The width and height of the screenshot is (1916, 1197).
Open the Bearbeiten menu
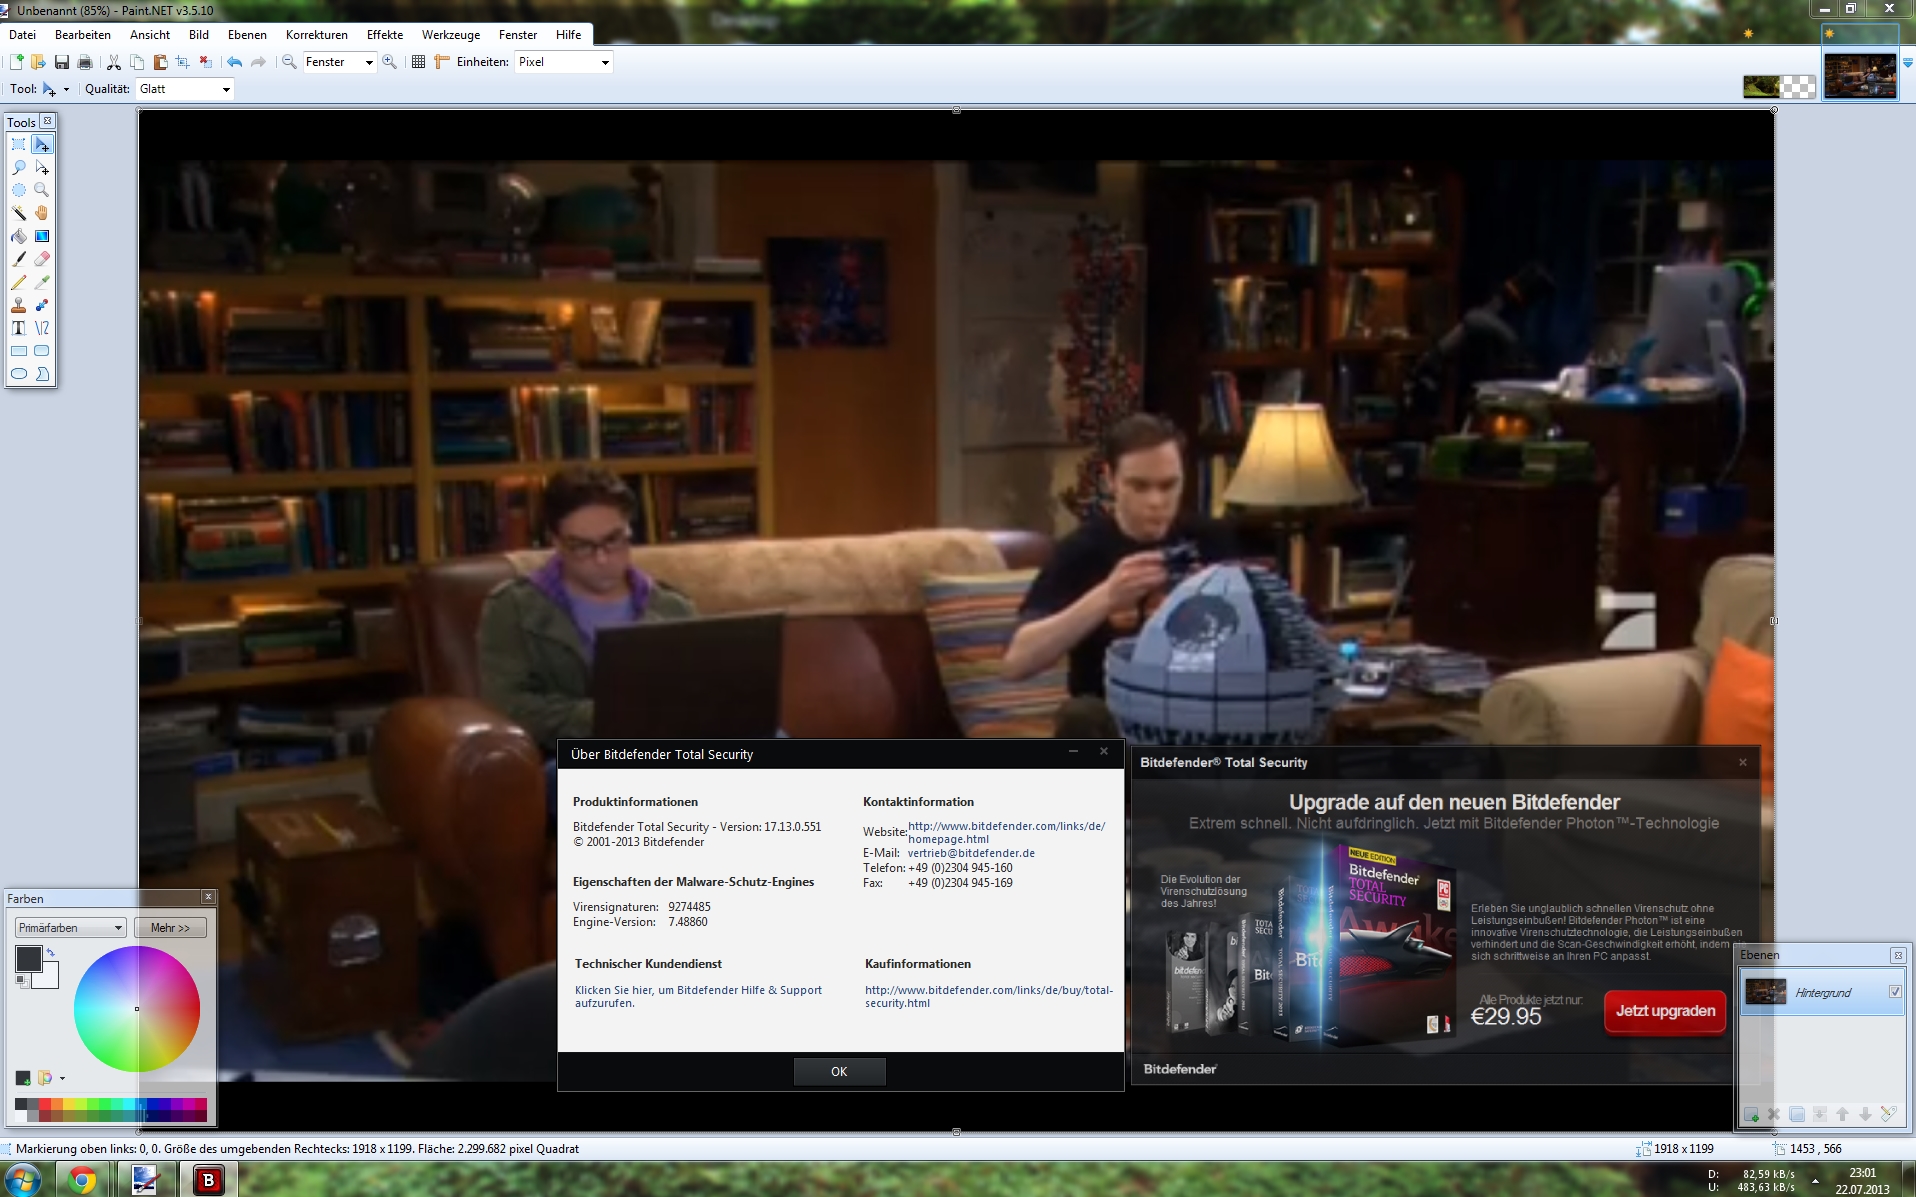pyautogui.click(x=83, y=34)
